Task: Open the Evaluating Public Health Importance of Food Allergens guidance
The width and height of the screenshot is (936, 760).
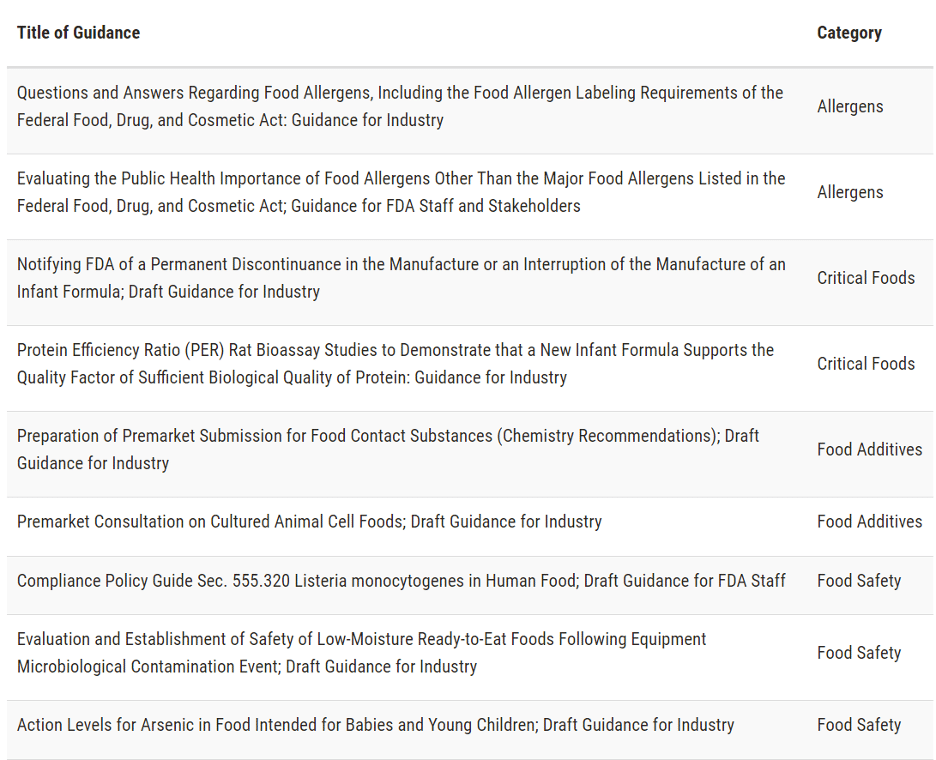Action: click(401, 192)
